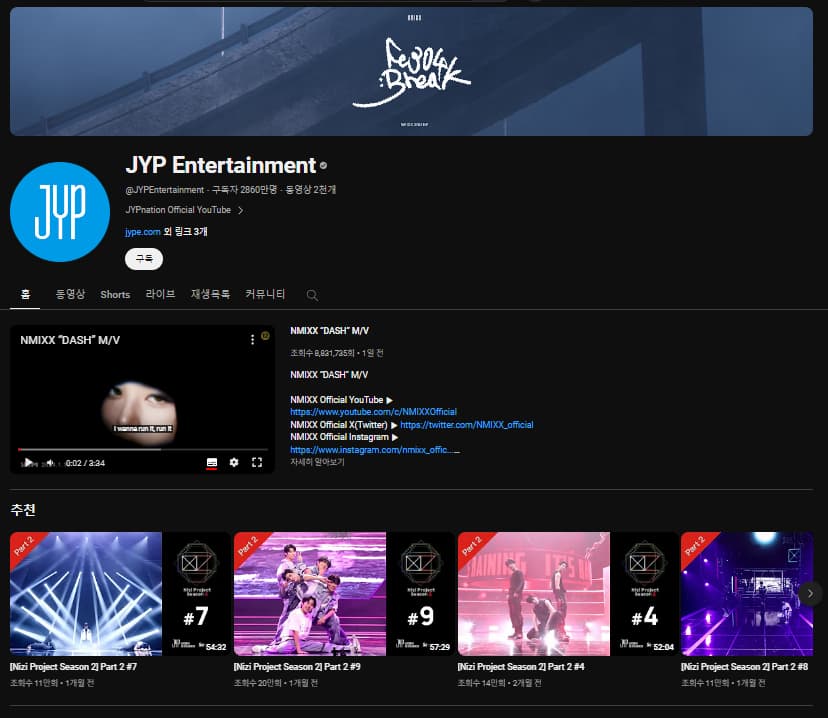
Task: Toggle subscription state via 구독 button
Action: pos(142,258)
